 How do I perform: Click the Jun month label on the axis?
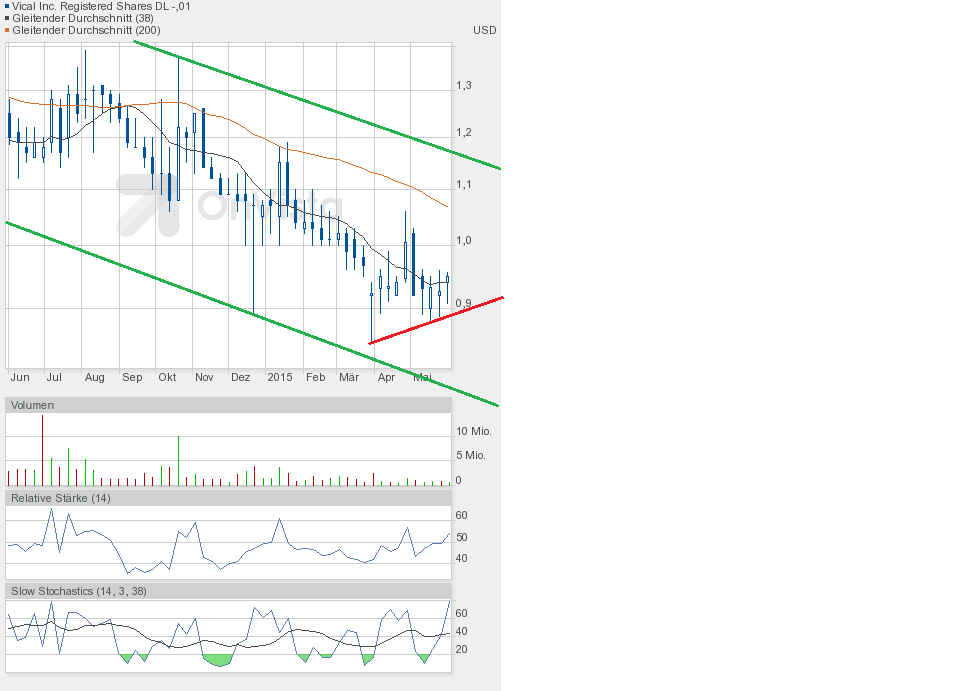point(19,377)
